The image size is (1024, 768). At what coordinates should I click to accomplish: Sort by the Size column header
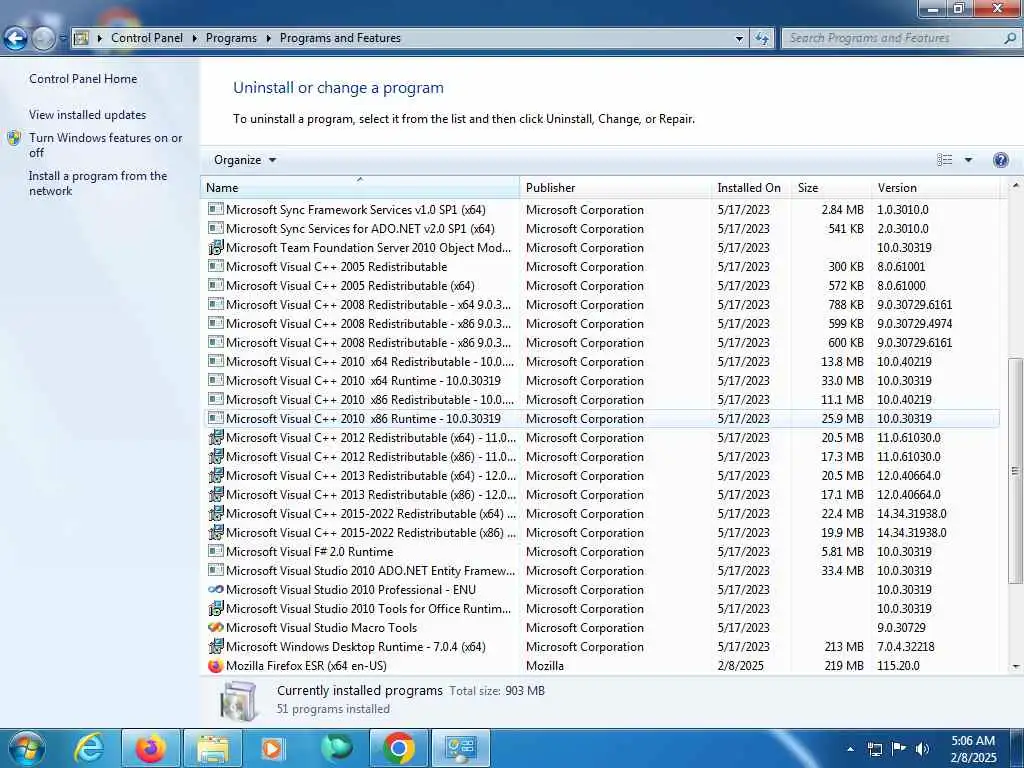[x=831, y=187]
